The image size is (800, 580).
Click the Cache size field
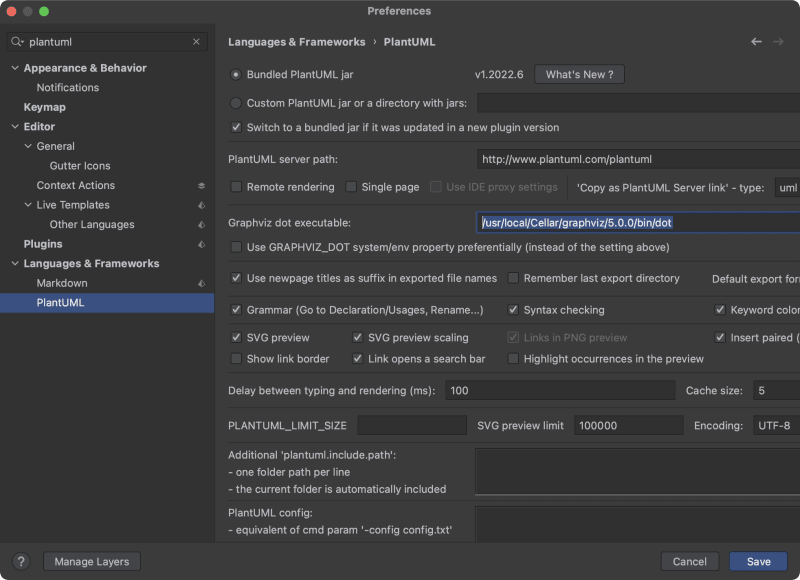click(776, 390)
